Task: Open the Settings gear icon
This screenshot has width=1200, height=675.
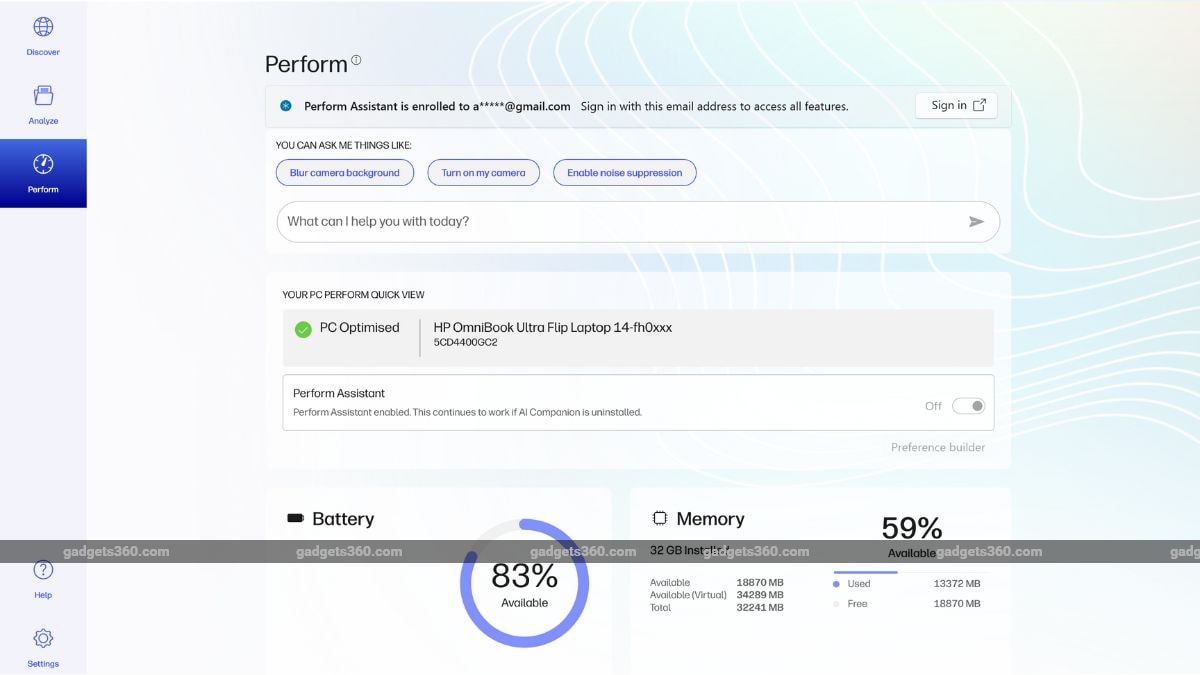Action: (x=43, y=638)
